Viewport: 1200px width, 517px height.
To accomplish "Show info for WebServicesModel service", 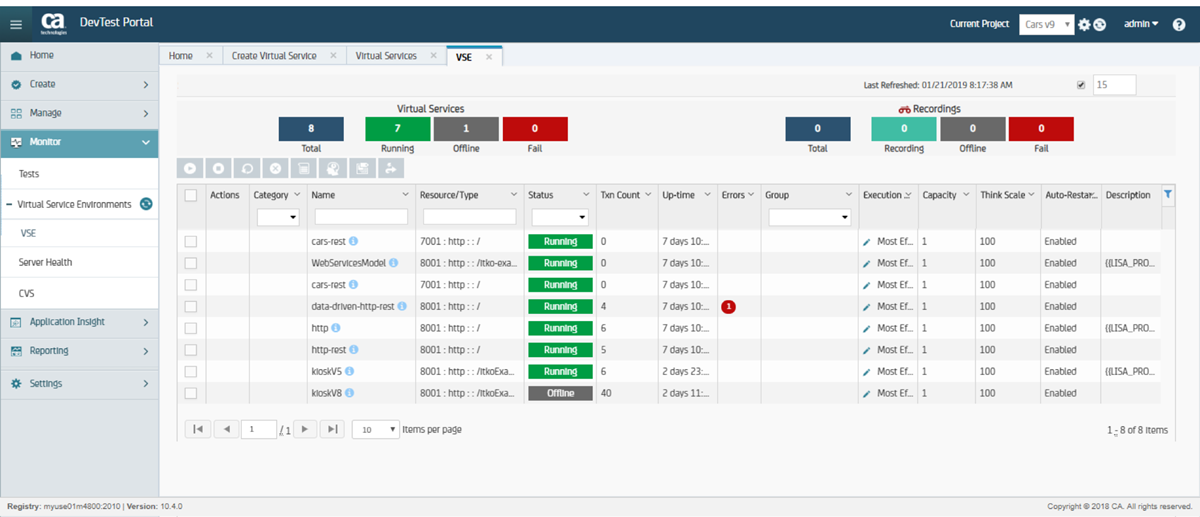I will pyautogui.click(x=393, y=263).
